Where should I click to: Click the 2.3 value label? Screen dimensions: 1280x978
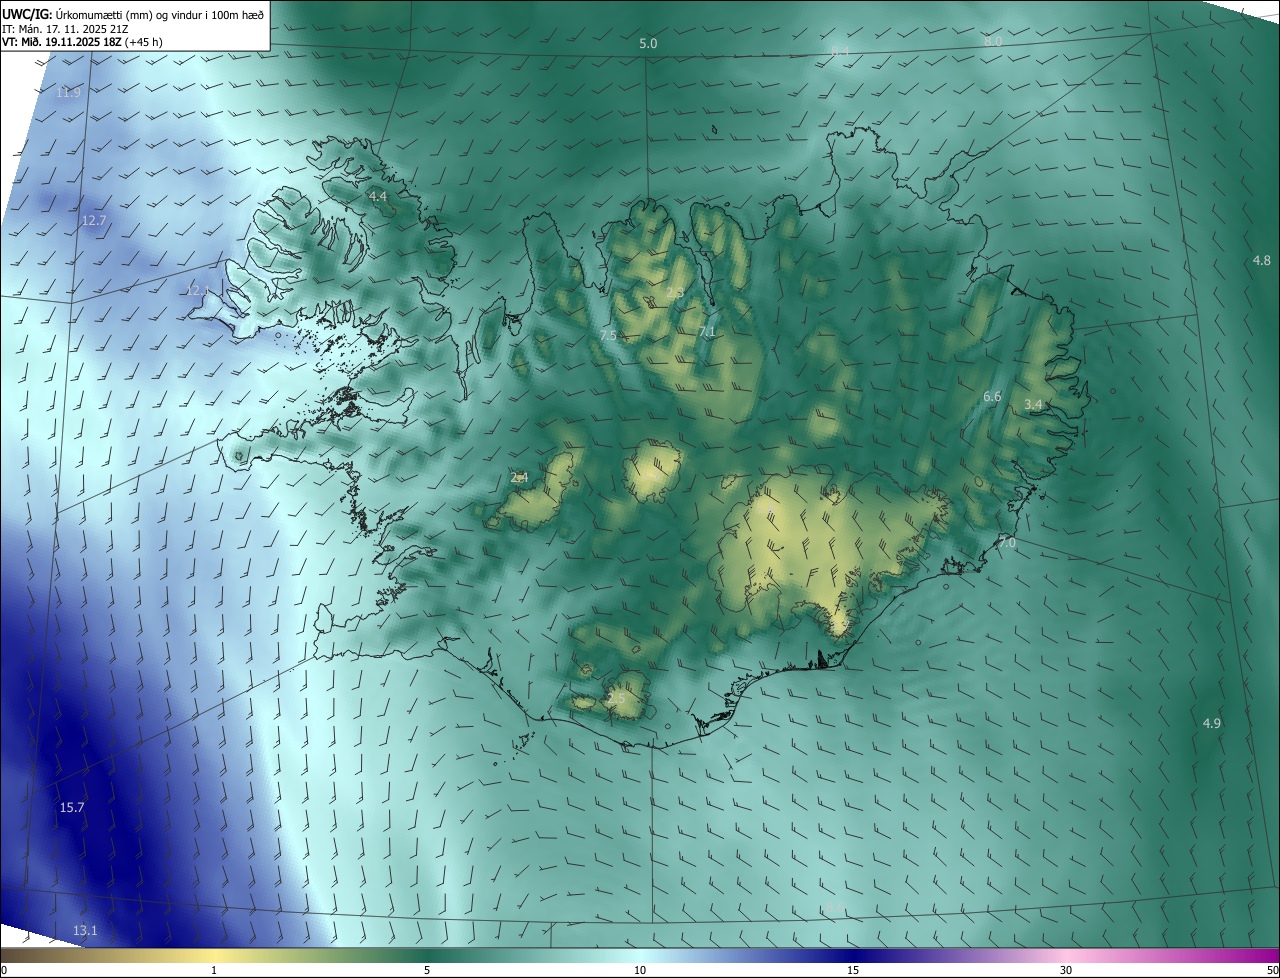tap(675, 294)
